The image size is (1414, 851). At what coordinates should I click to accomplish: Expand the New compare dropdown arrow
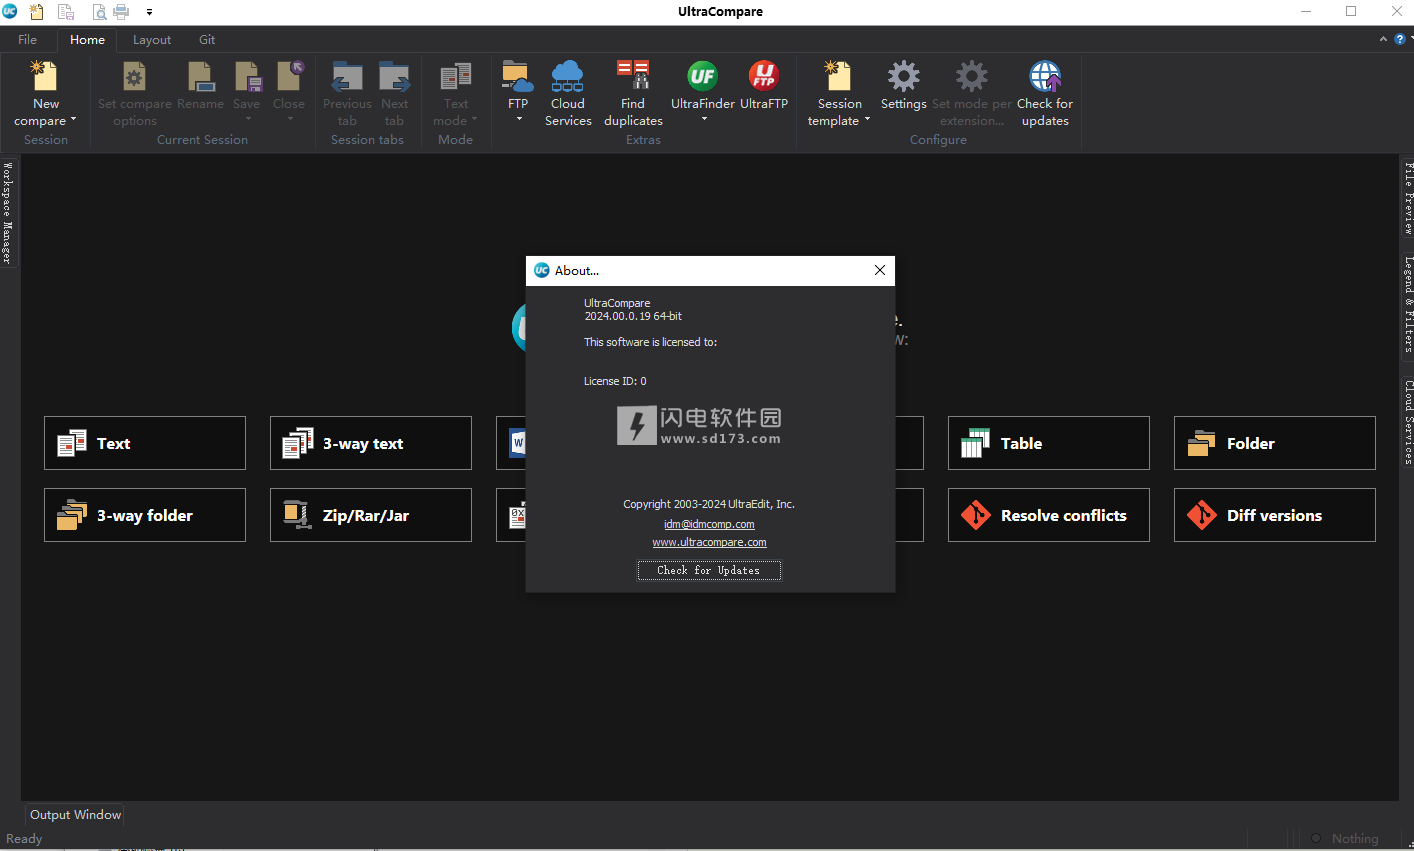(x=73, y=120)
